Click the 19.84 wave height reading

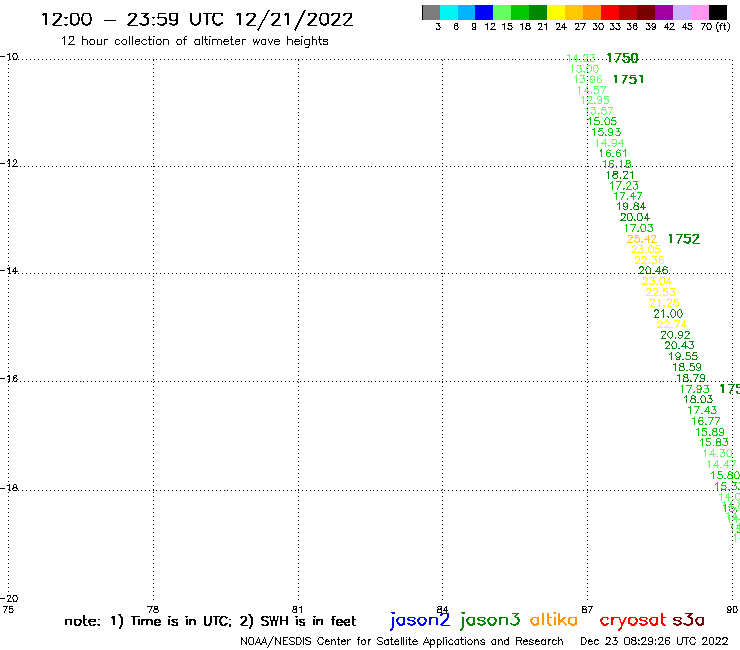(x=631, y=206)
